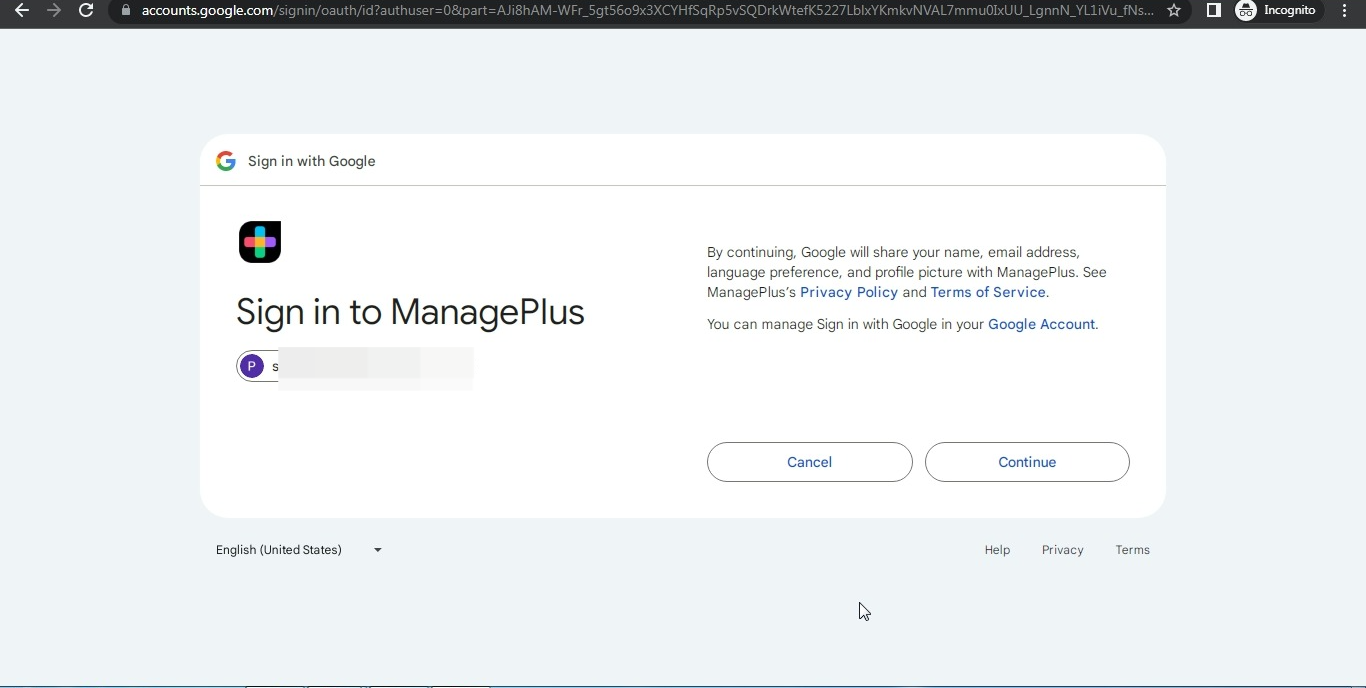
Task: Open the English (United States) language dropdown
Action: (299, 550)
